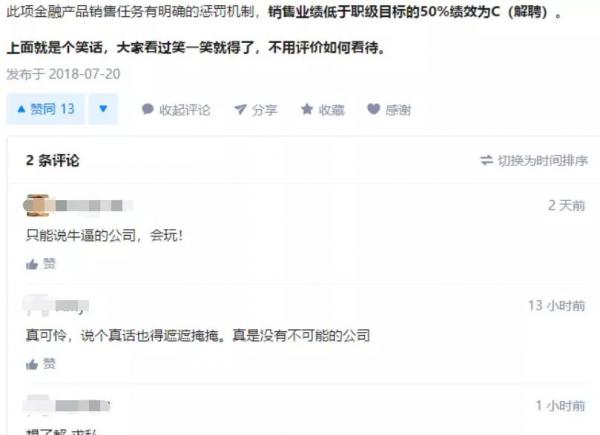600x435 pixels.
Task: Open first commenter's avatar profile
Action: (36, 205)
